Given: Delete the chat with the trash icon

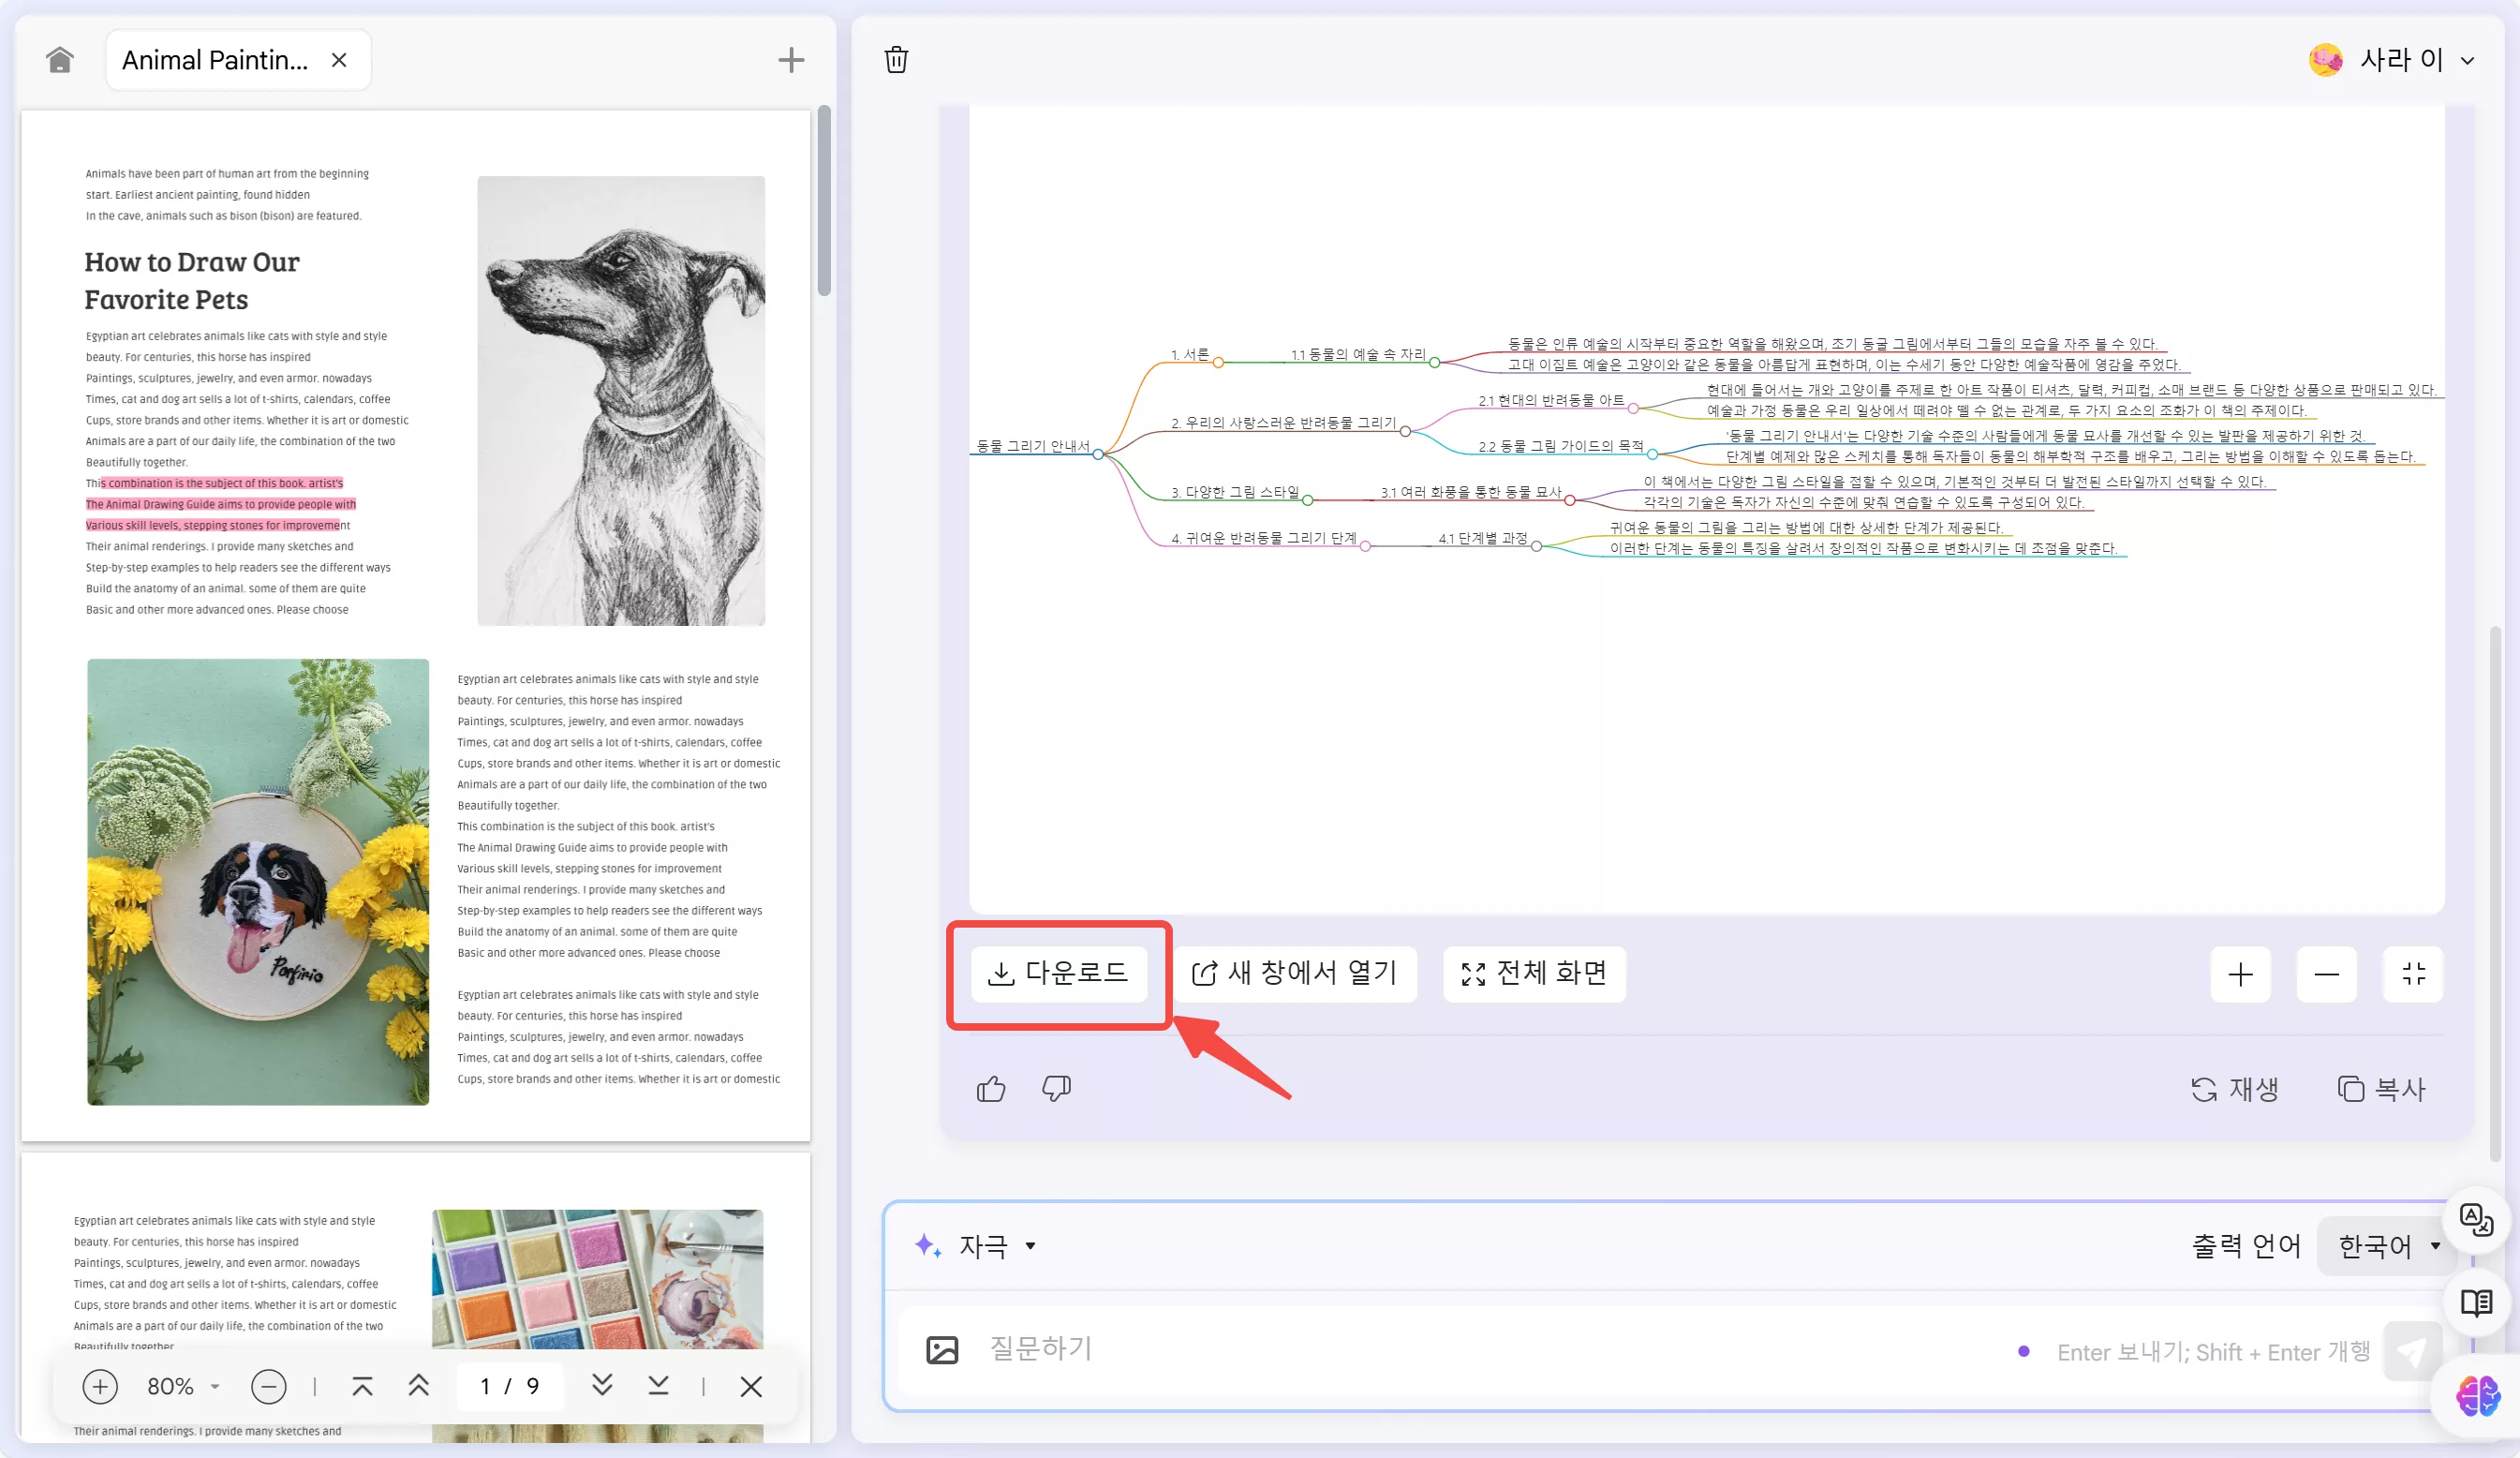Looking at the screenshot, I should [x=896, y=60].
